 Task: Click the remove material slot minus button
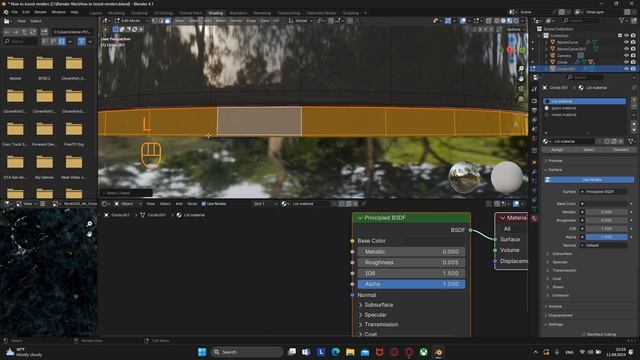[634, 107]
